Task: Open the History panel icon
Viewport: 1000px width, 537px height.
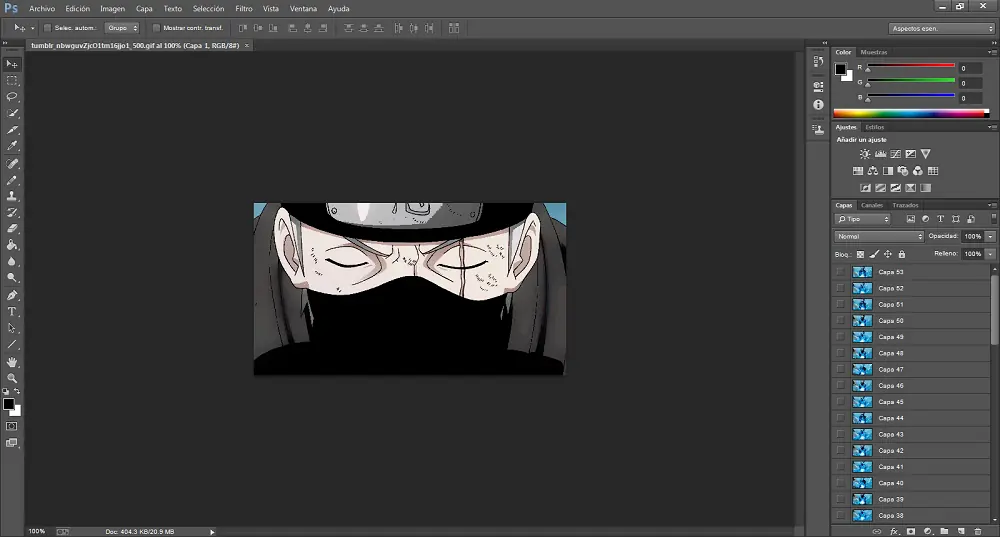Action: [818, 61]
